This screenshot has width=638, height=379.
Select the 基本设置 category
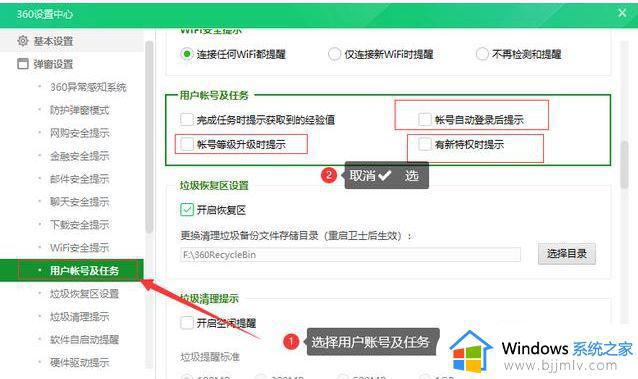click(53, 41)
